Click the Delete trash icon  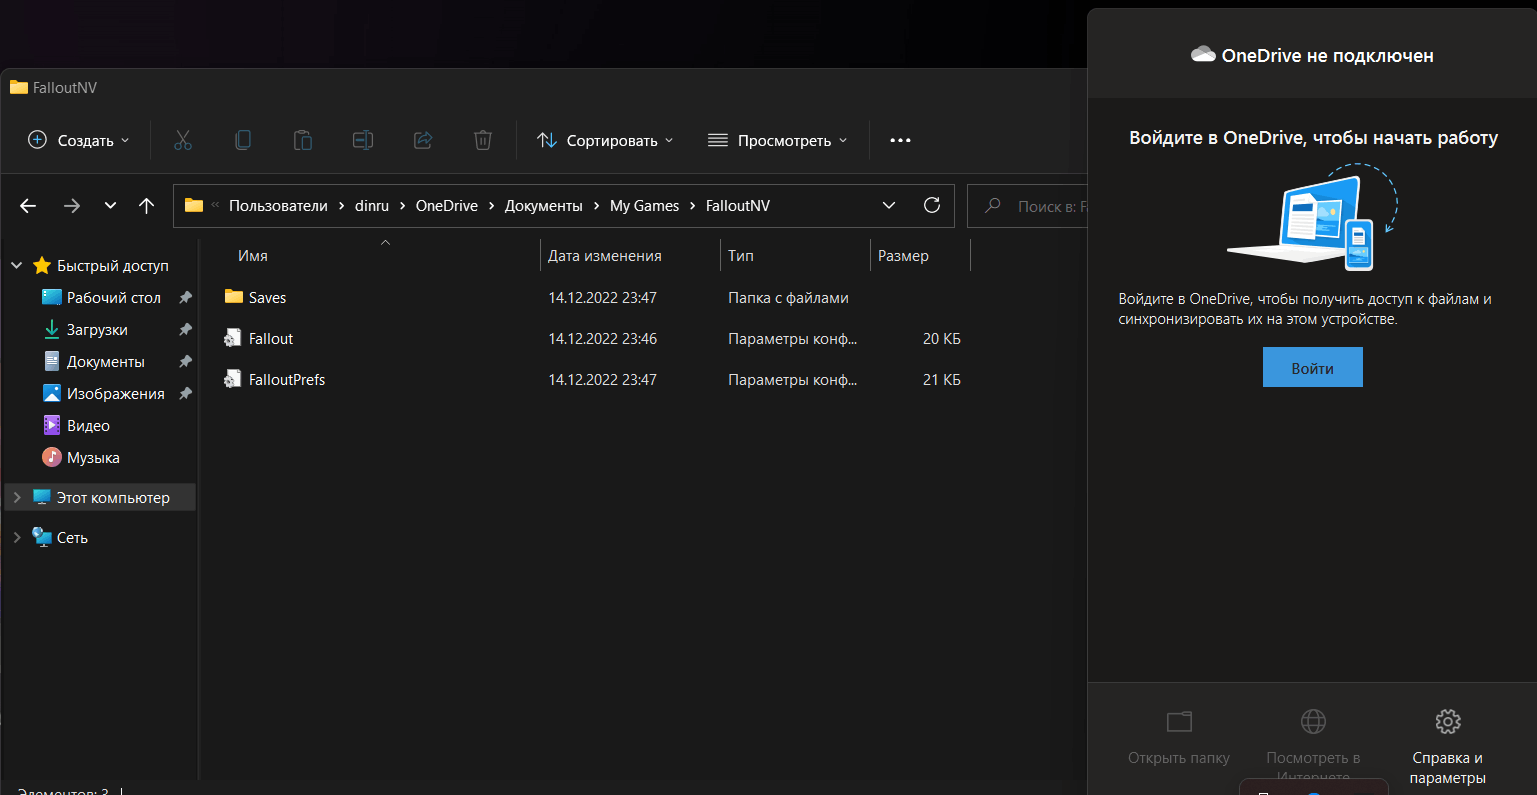tap(483, 140)
